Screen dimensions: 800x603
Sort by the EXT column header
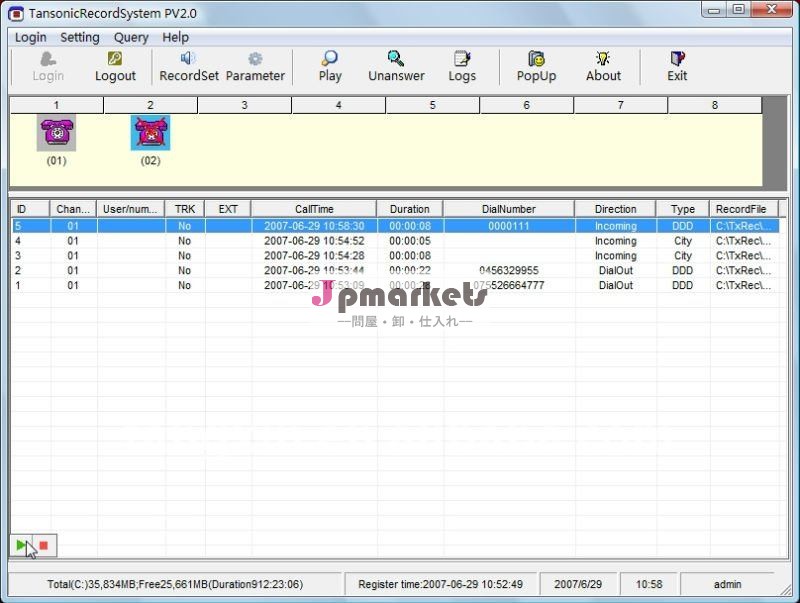coord(228,209)
